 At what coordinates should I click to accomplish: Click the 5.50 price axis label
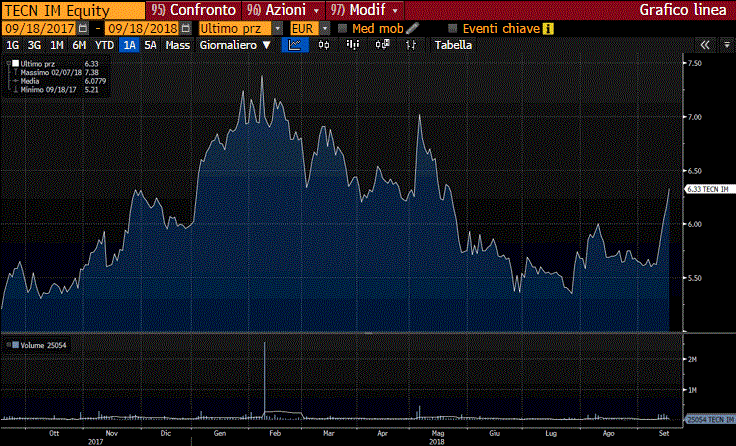(695, 278)
